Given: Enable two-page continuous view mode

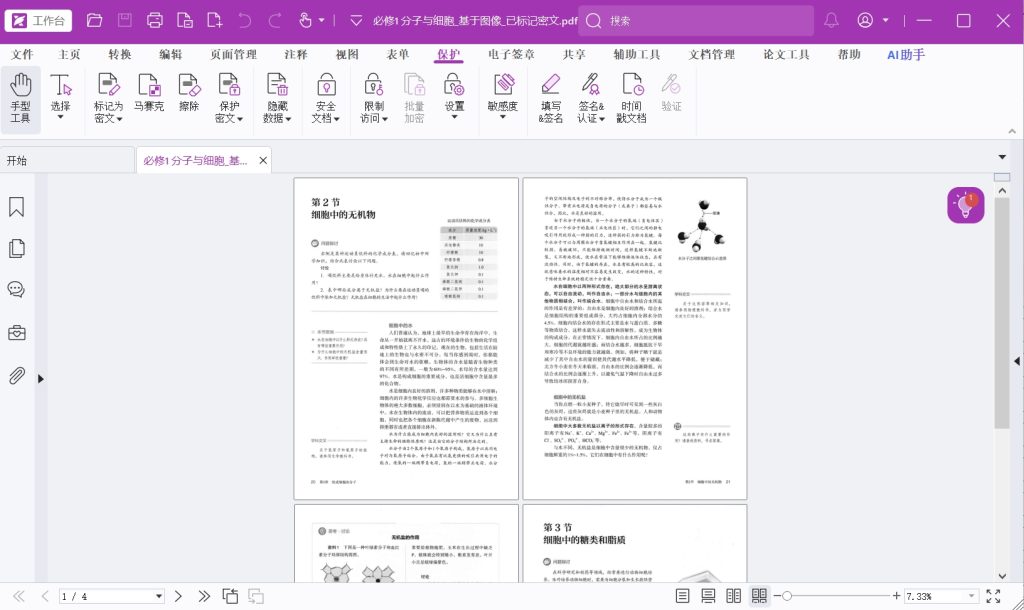Looking at the screenshot, I should (760, 596).
